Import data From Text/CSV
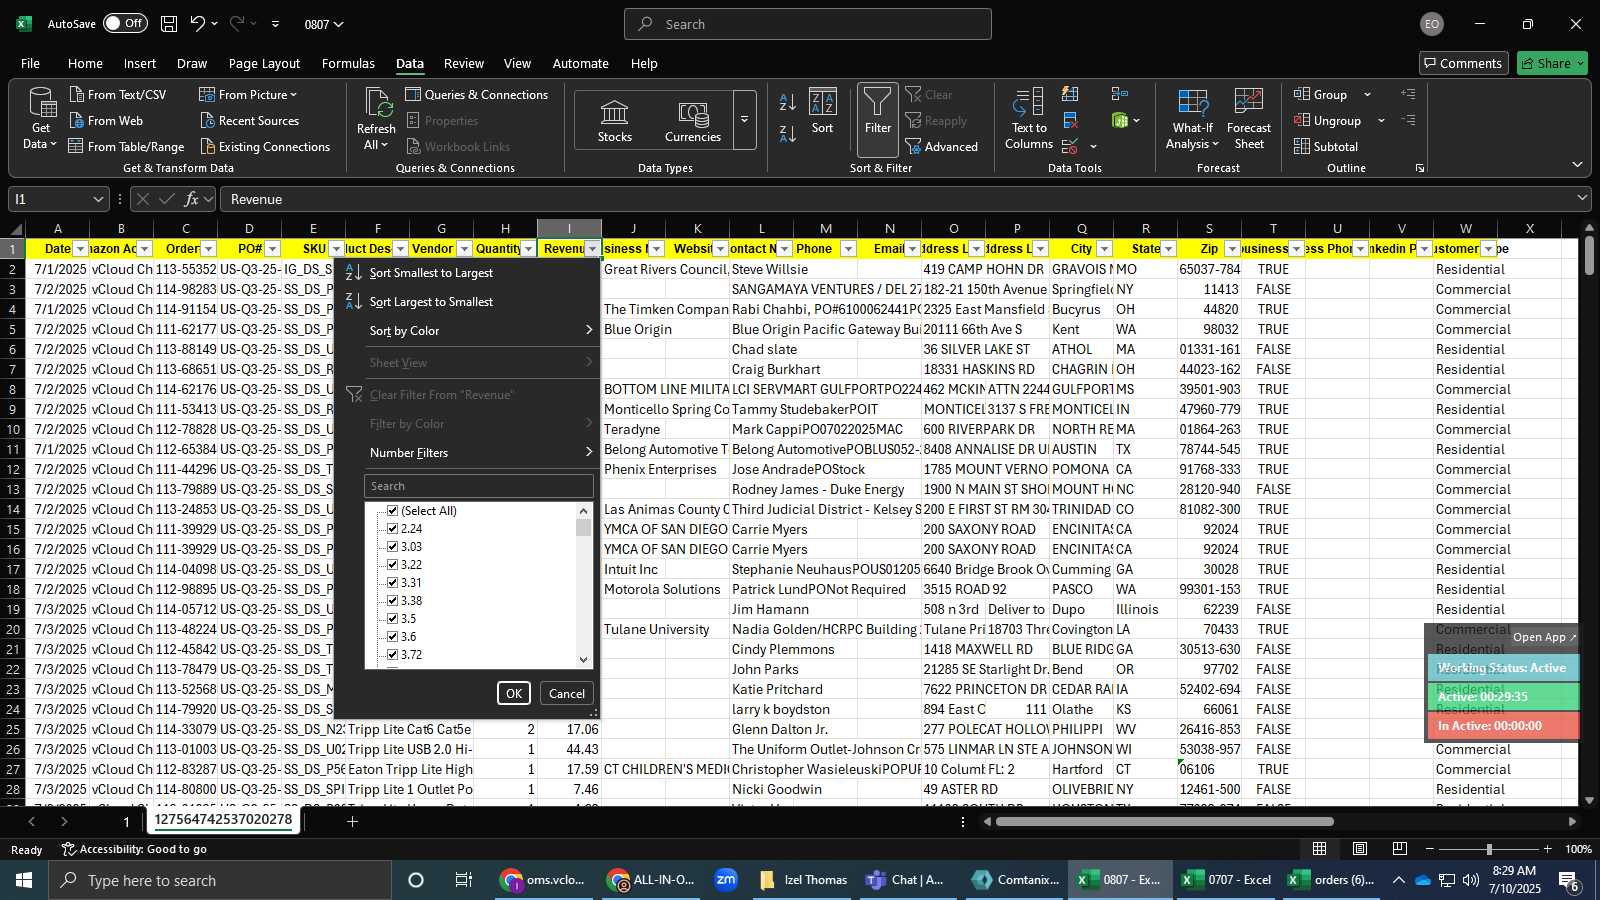Viewport: 1600px width, 900px height. (117, 94)
